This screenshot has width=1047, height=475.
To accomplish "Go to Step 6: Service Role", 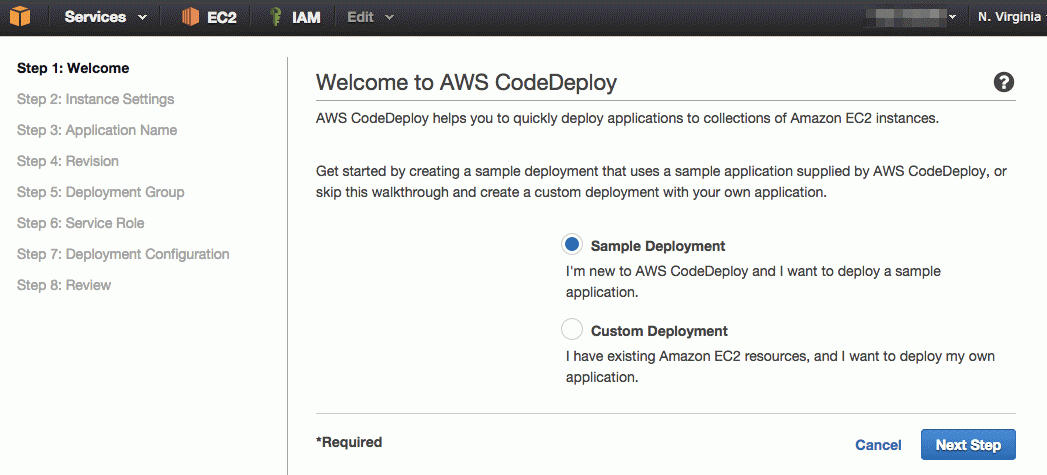I will [81, 223].
